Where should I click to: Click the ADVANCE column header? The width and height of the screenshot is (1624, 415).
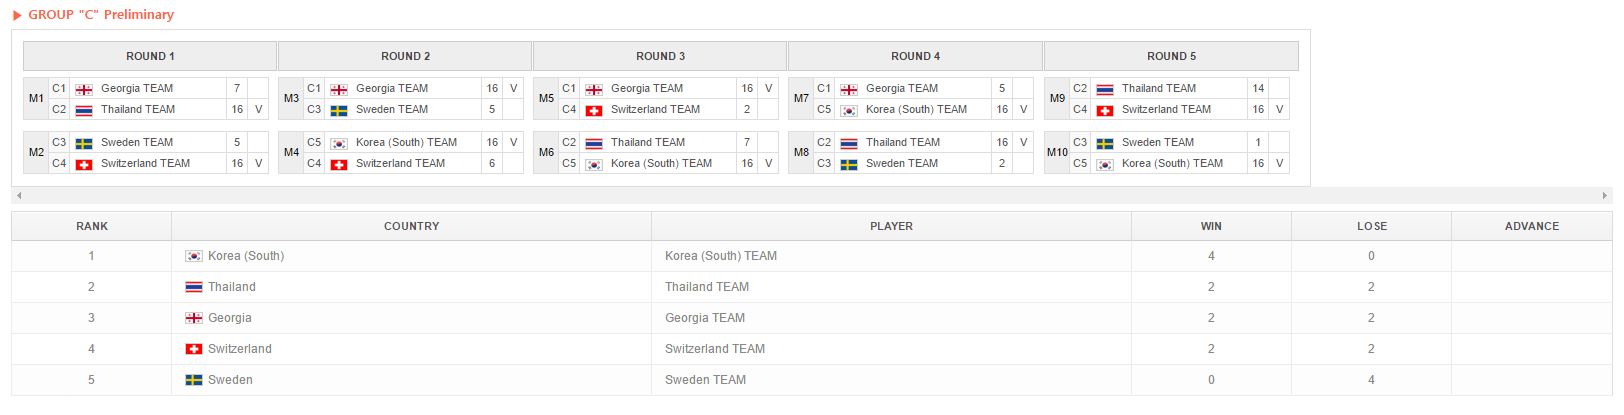tap(1531, 226)
